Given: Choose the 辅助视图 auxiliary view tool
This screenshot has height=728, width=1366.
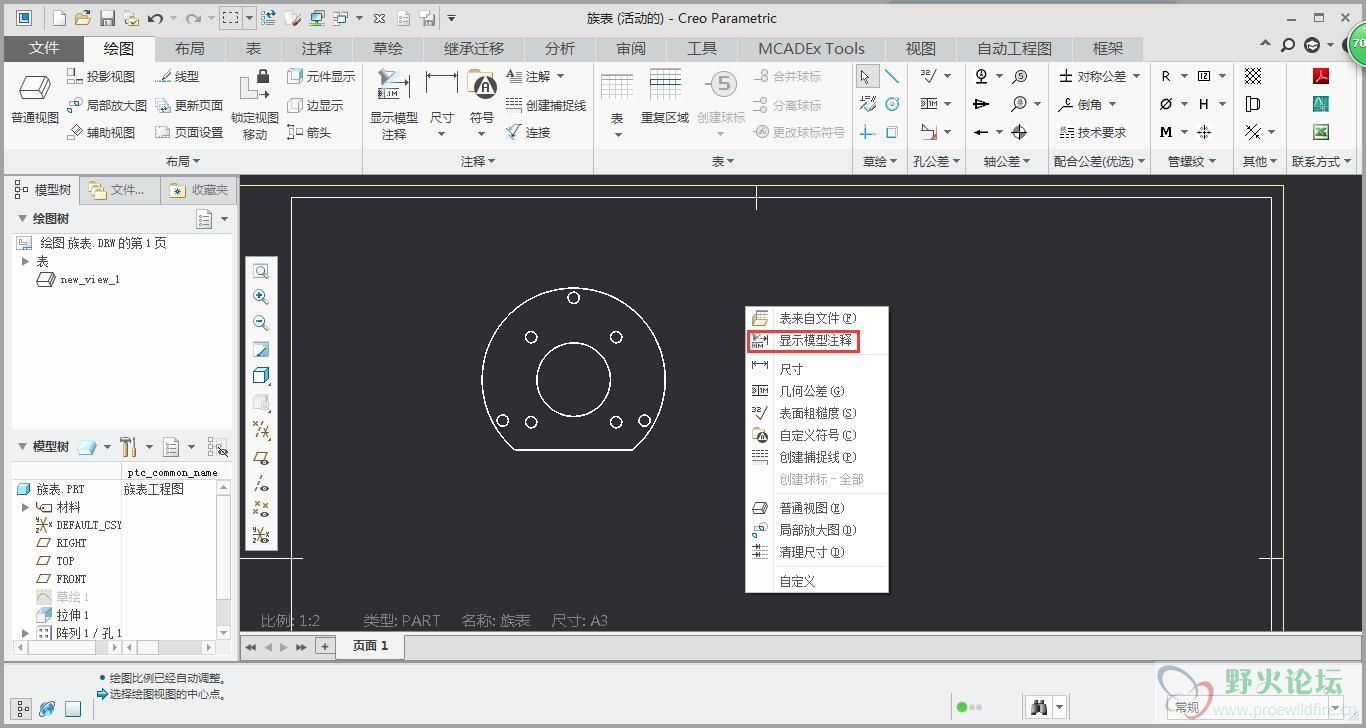Looking at the screenshot, I should click(100, 132).
